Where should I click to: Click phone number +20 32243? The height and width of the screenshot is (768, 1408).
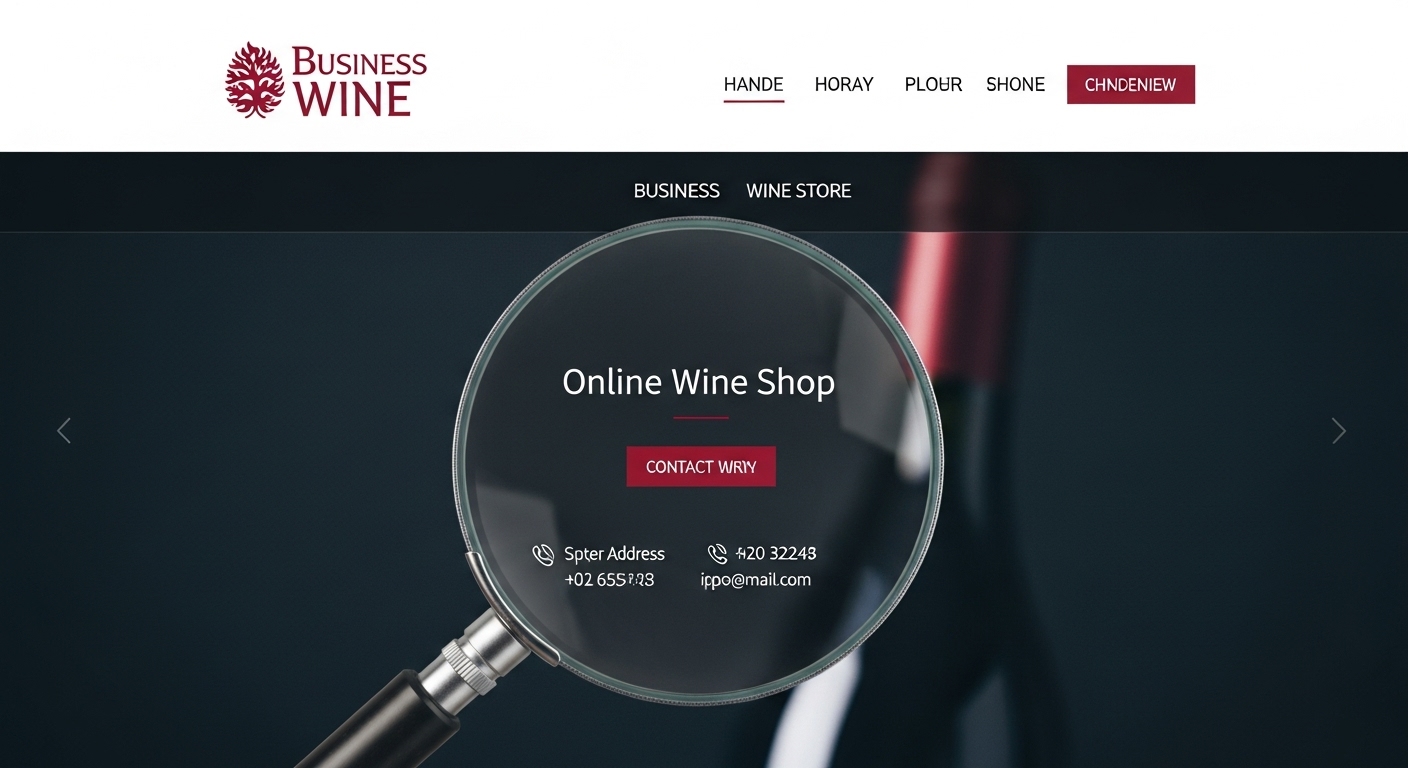coord(776,553)
